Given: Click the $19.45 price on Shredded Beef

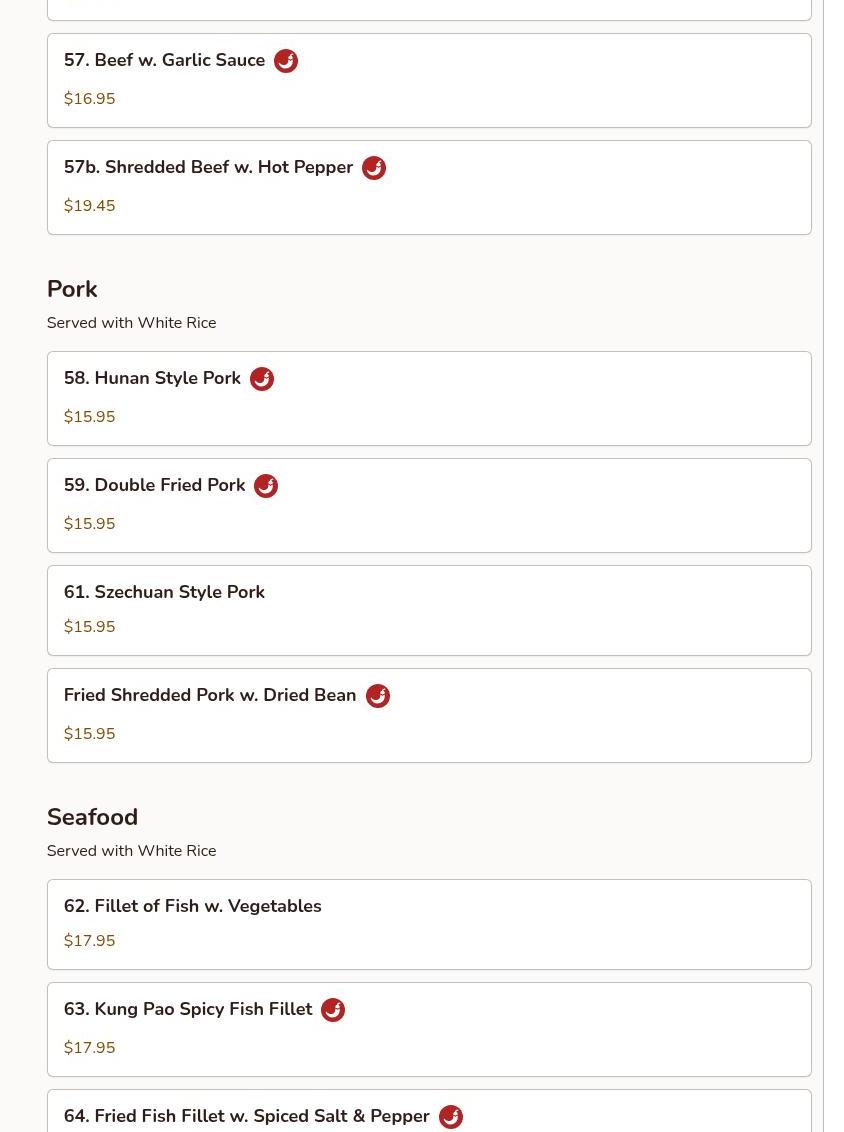Looking at the screenshot, I should pyautogui.click(x=89, y=206).
